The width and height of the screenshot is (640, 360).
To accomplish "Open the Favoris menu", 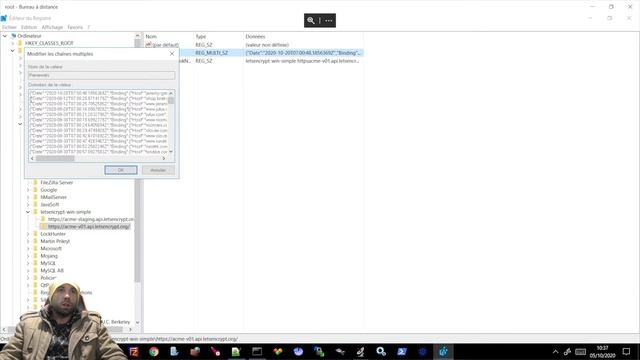I will point(75,27).
